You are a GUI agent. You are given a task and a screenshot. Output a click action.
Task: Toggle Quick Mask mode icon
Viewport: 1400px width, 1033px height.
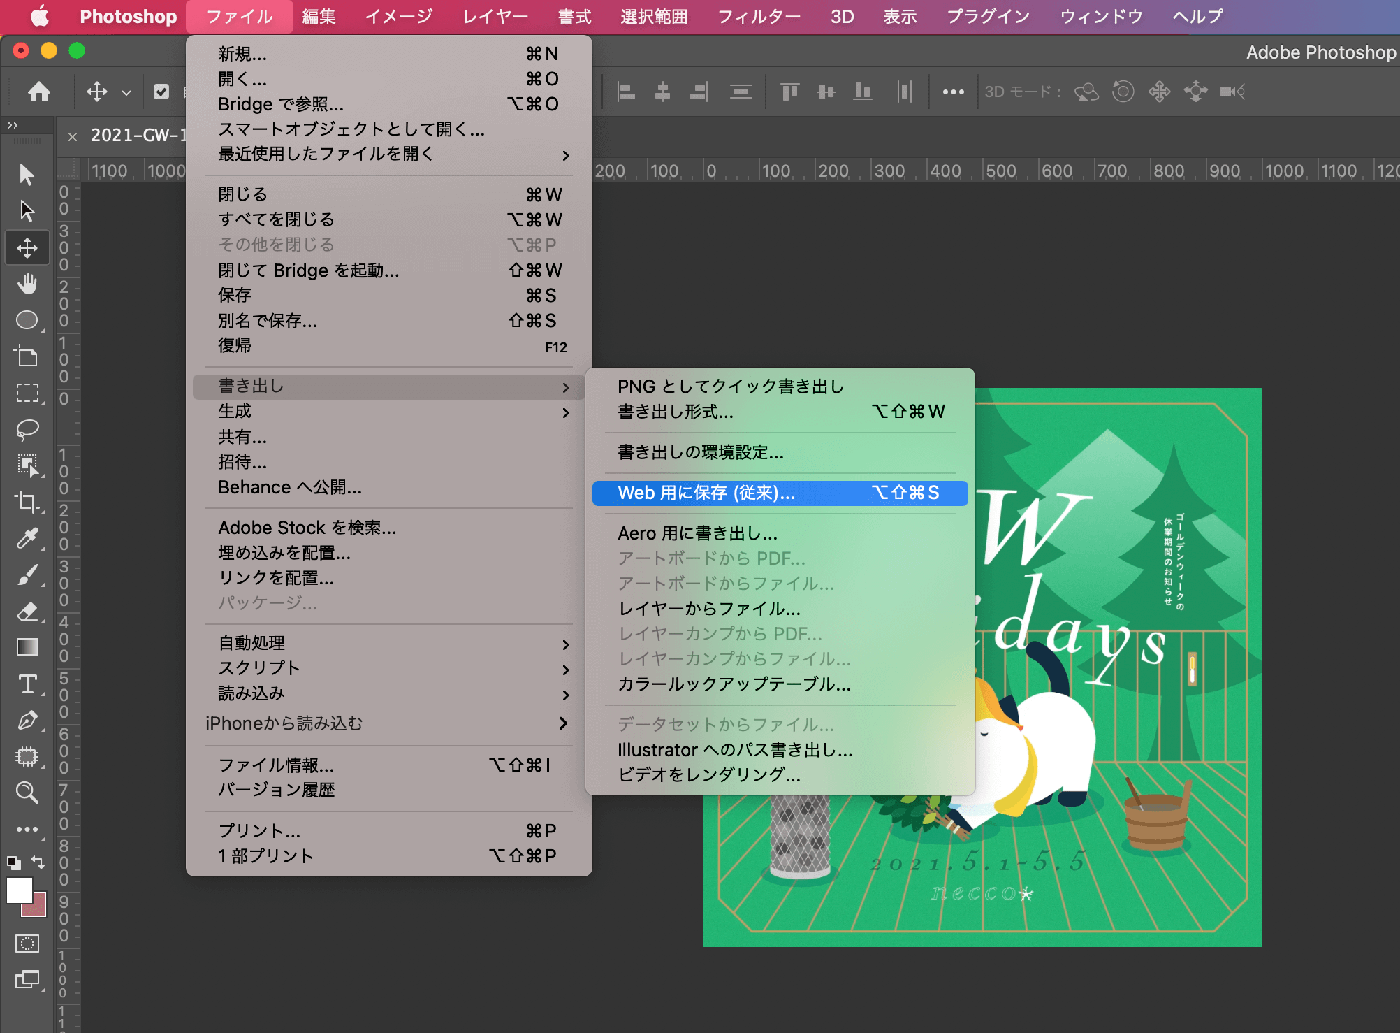click(x=27, y=943)
